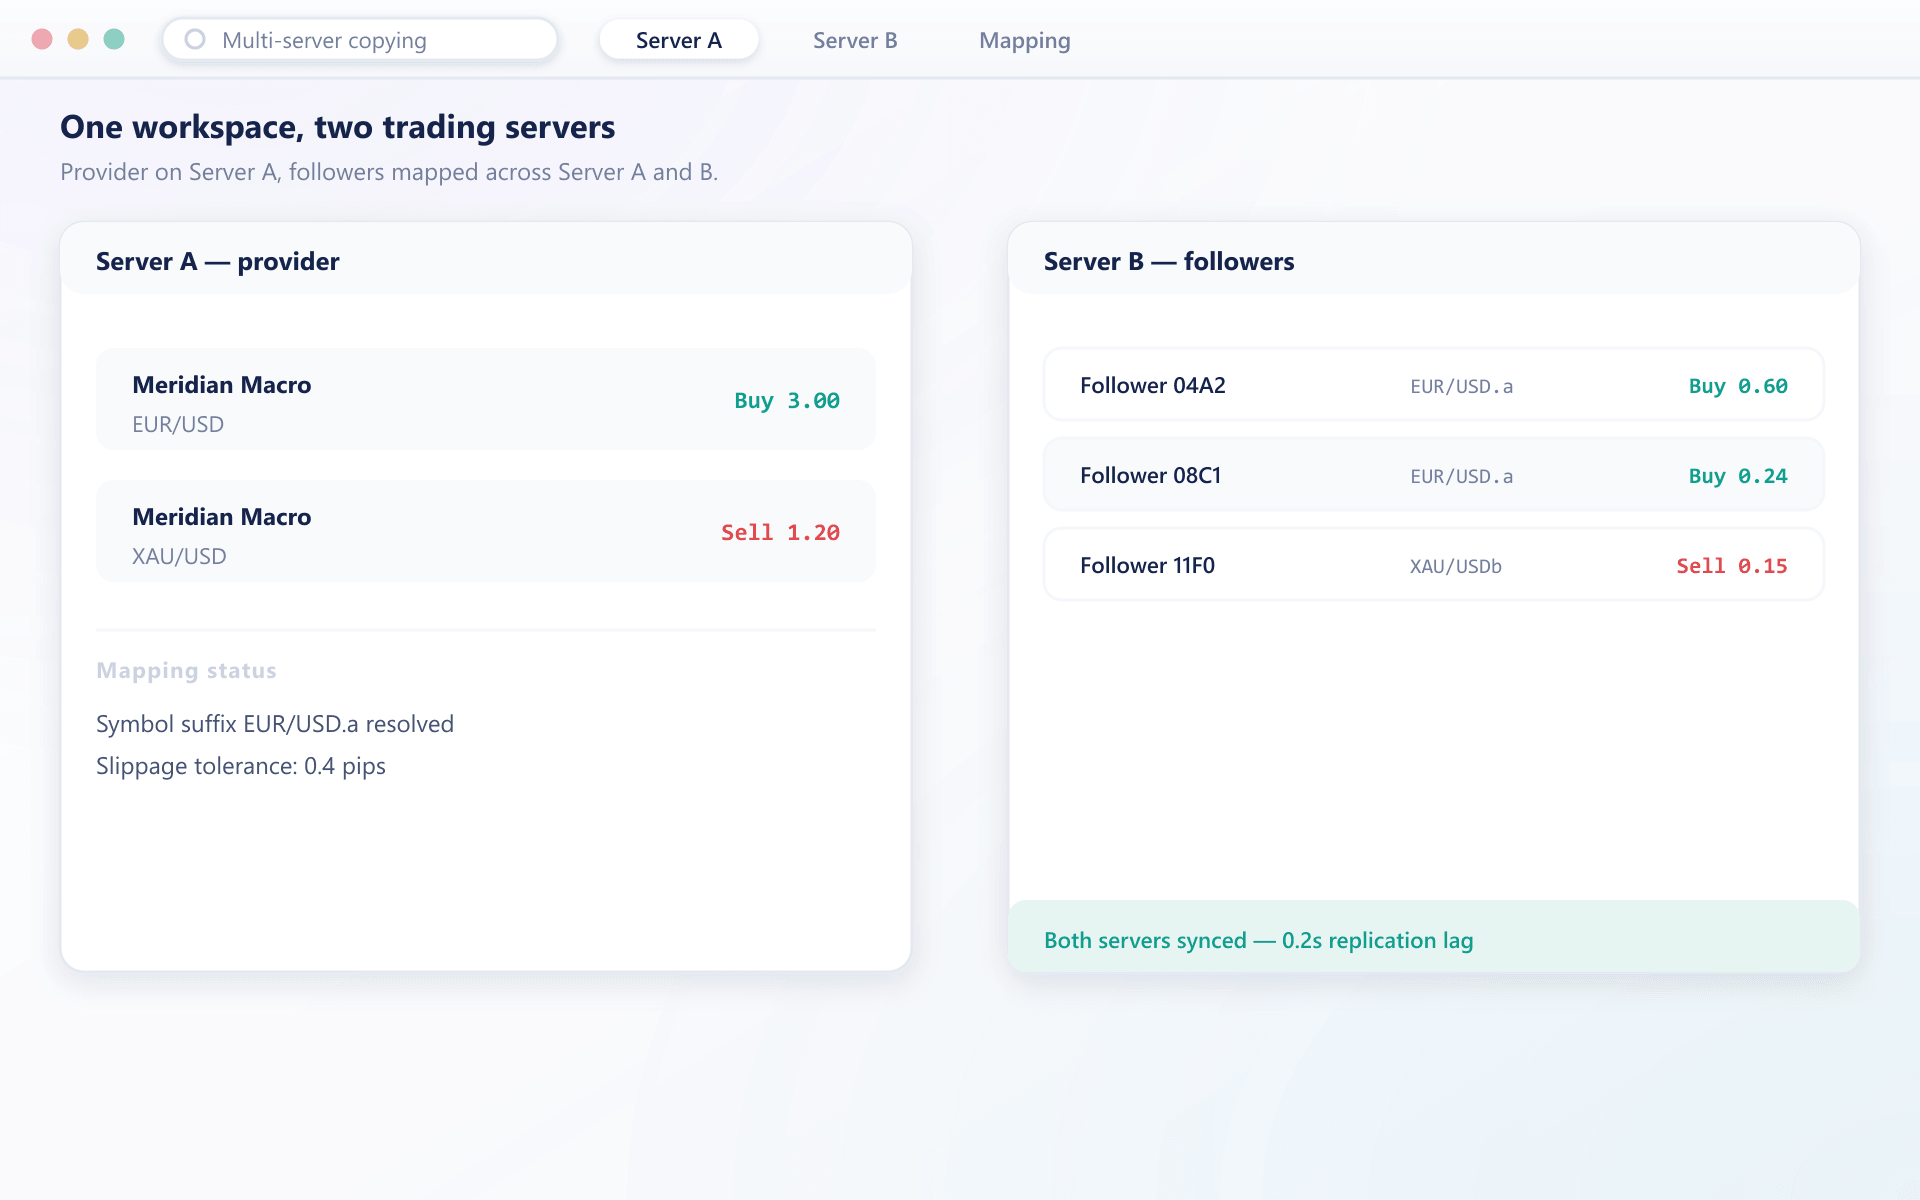The image size is (1920, 1200).
Task: Click EUR/USD.a symbol in Follower 08C1 row
Action: point(1462,476)
